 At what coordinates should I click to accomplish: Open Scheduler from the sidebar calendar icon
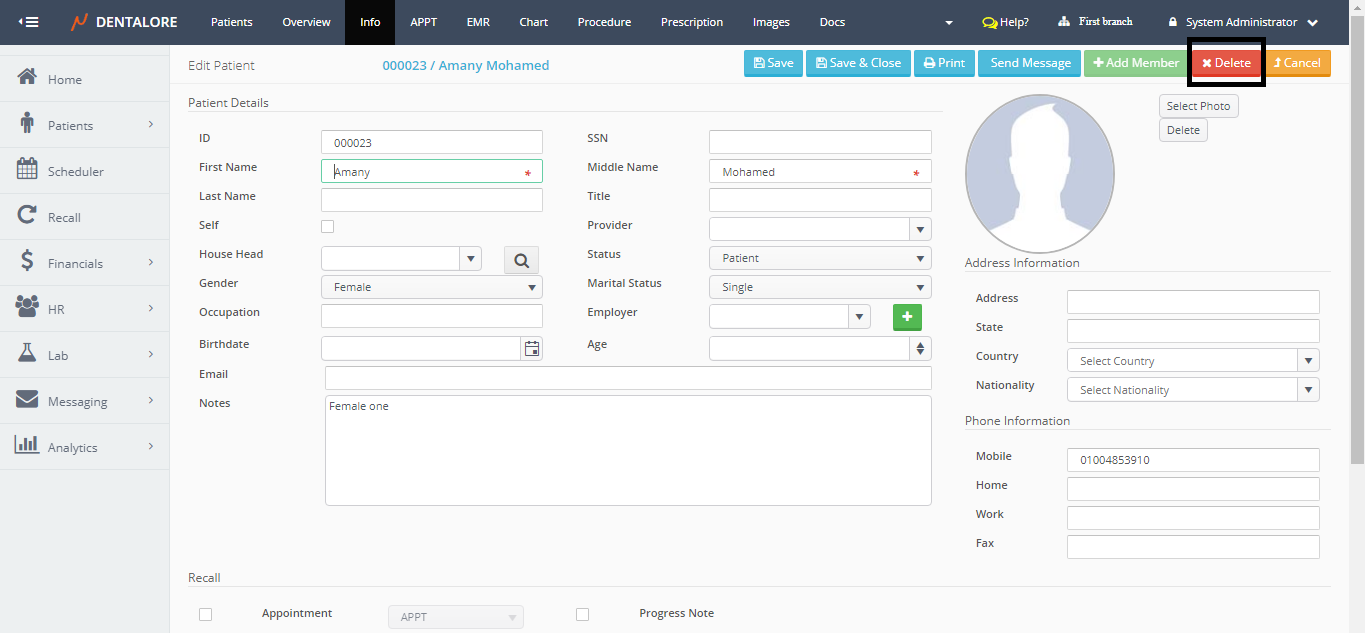tap(28, 170)
